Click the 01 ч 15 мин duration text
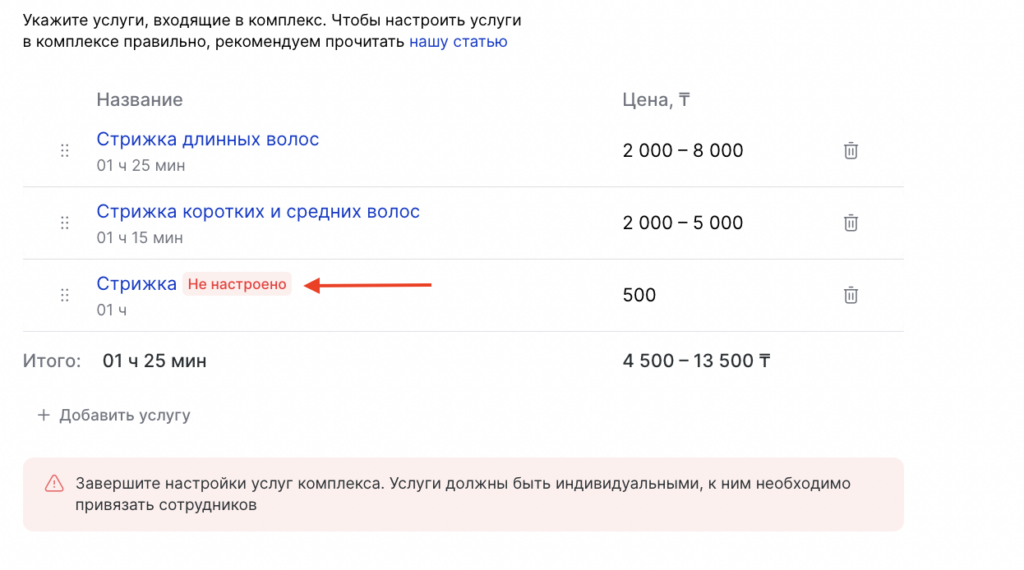 tap(140, 238)
